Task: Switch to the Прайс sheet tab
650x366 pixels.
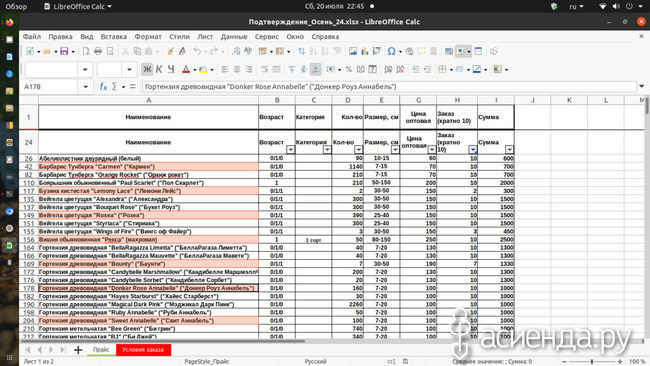Action: [x=101, y=349]
